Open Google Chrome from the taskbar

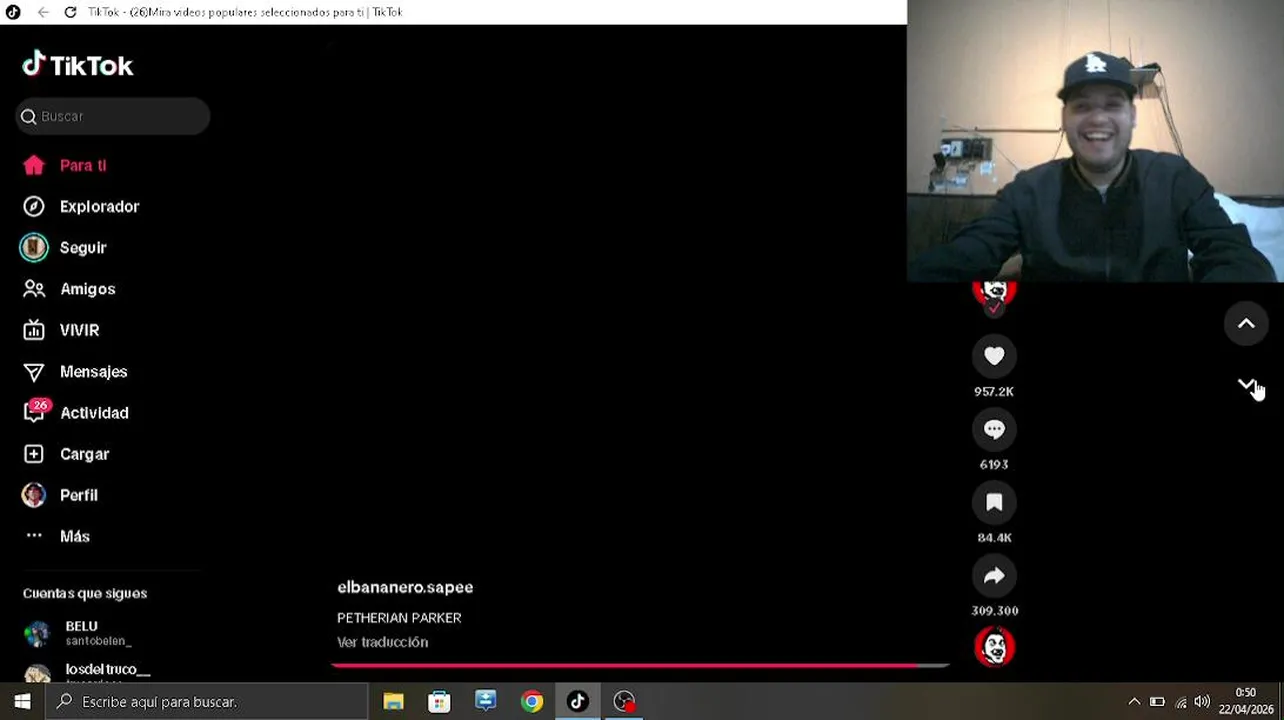click(532, 701)
